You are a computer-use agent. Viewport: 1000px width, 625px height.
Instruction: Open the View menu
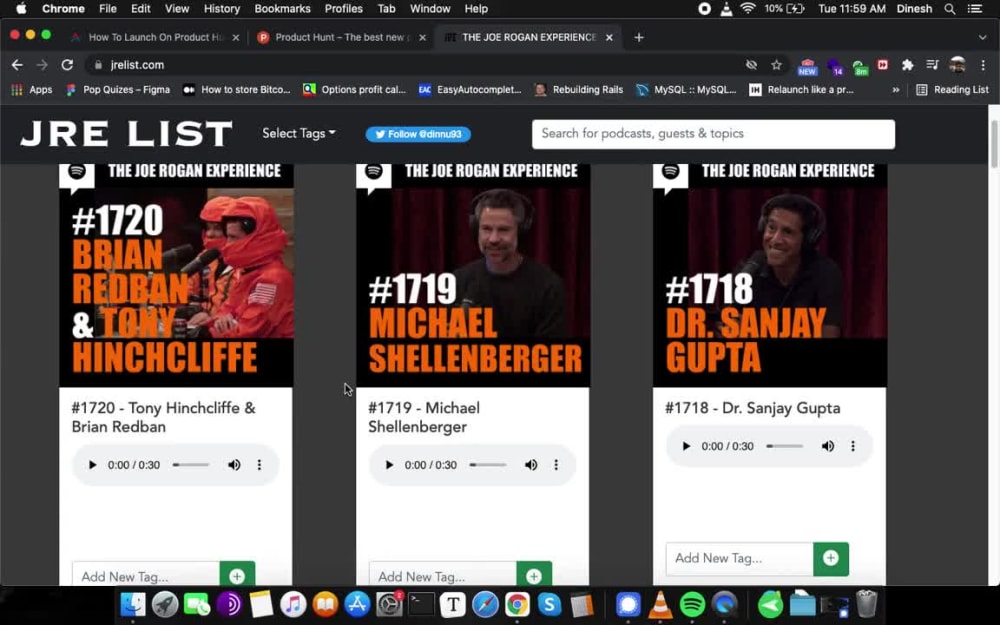coord(177,9)
